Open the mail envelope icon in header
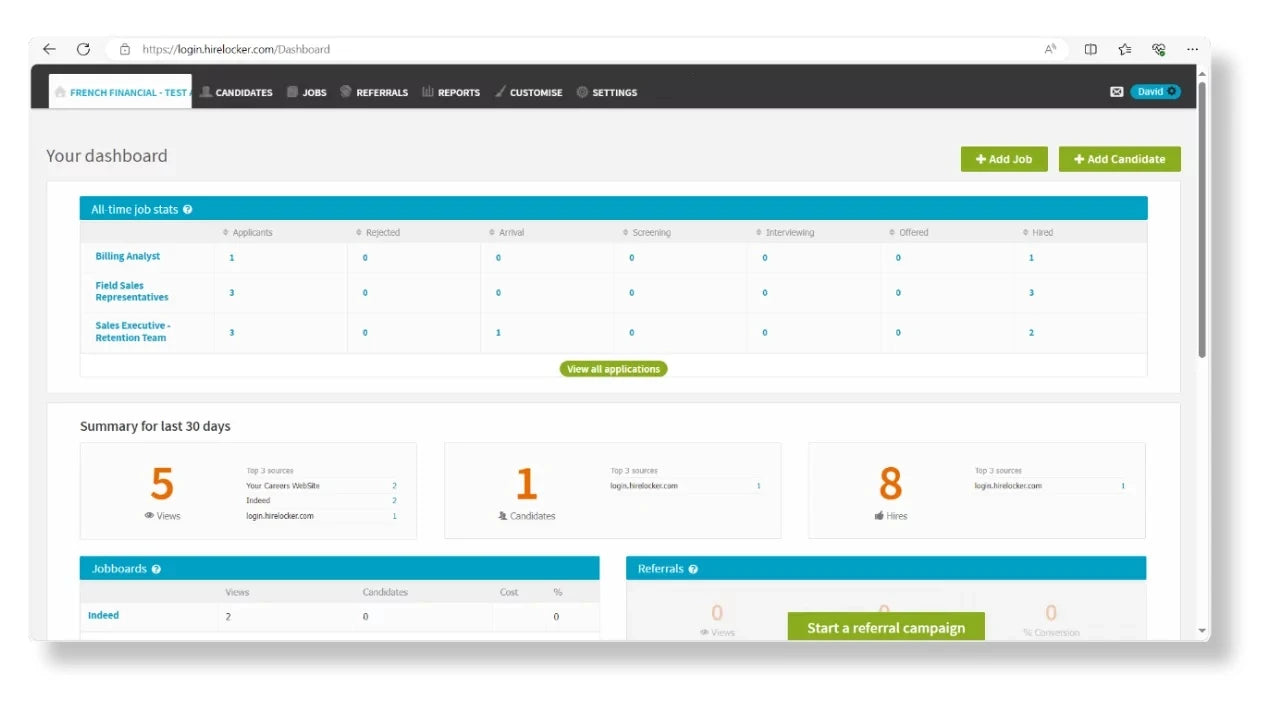The width and height of the screenshot is (1280, 720). click(1116, 92)
